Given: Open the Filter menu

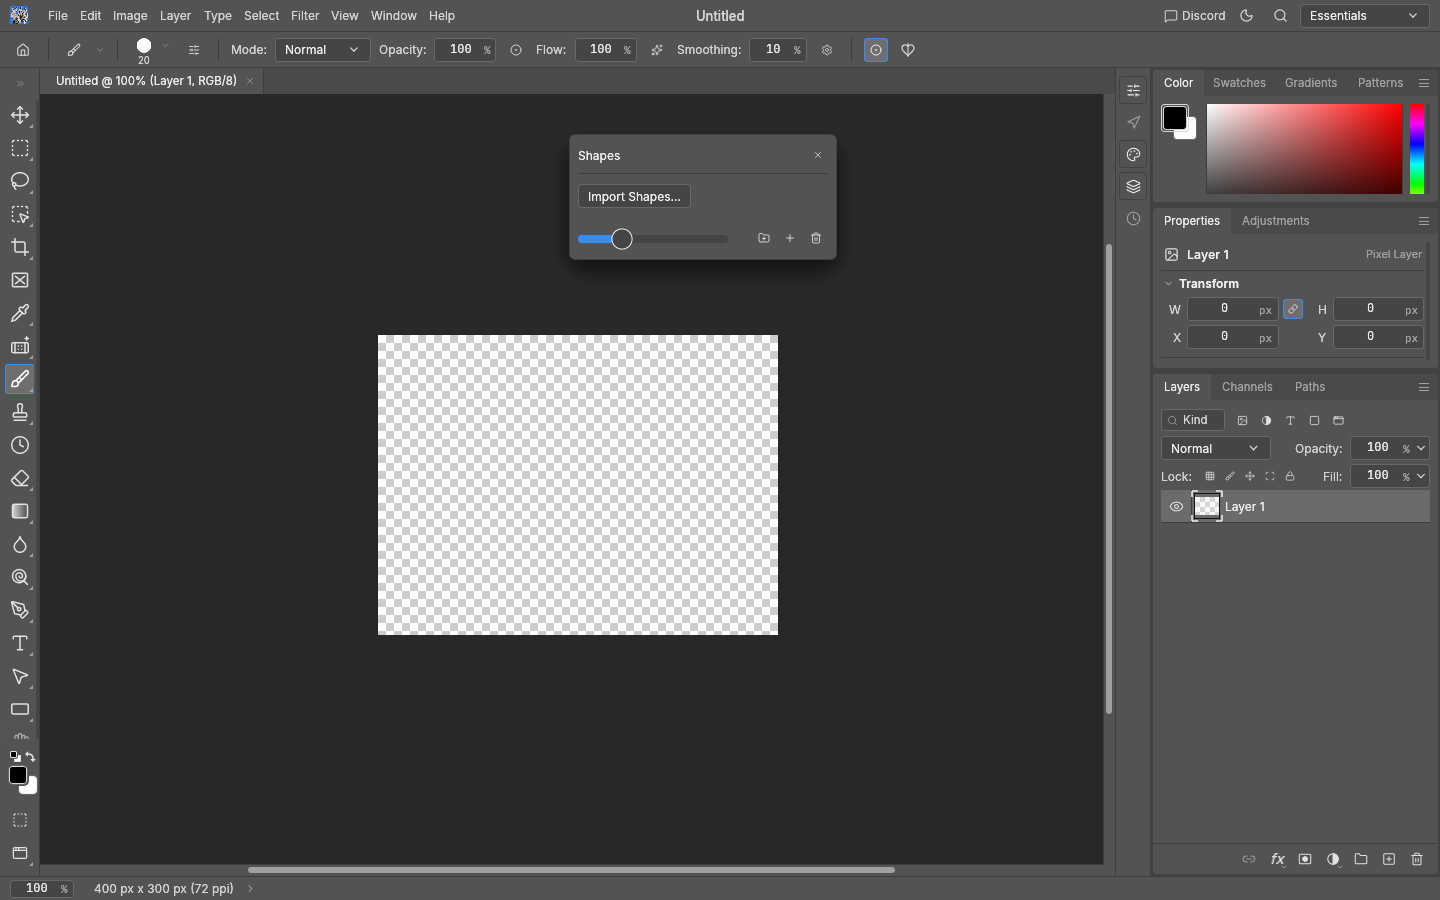Looking at the screenshot, I should (x=305, y=16).
